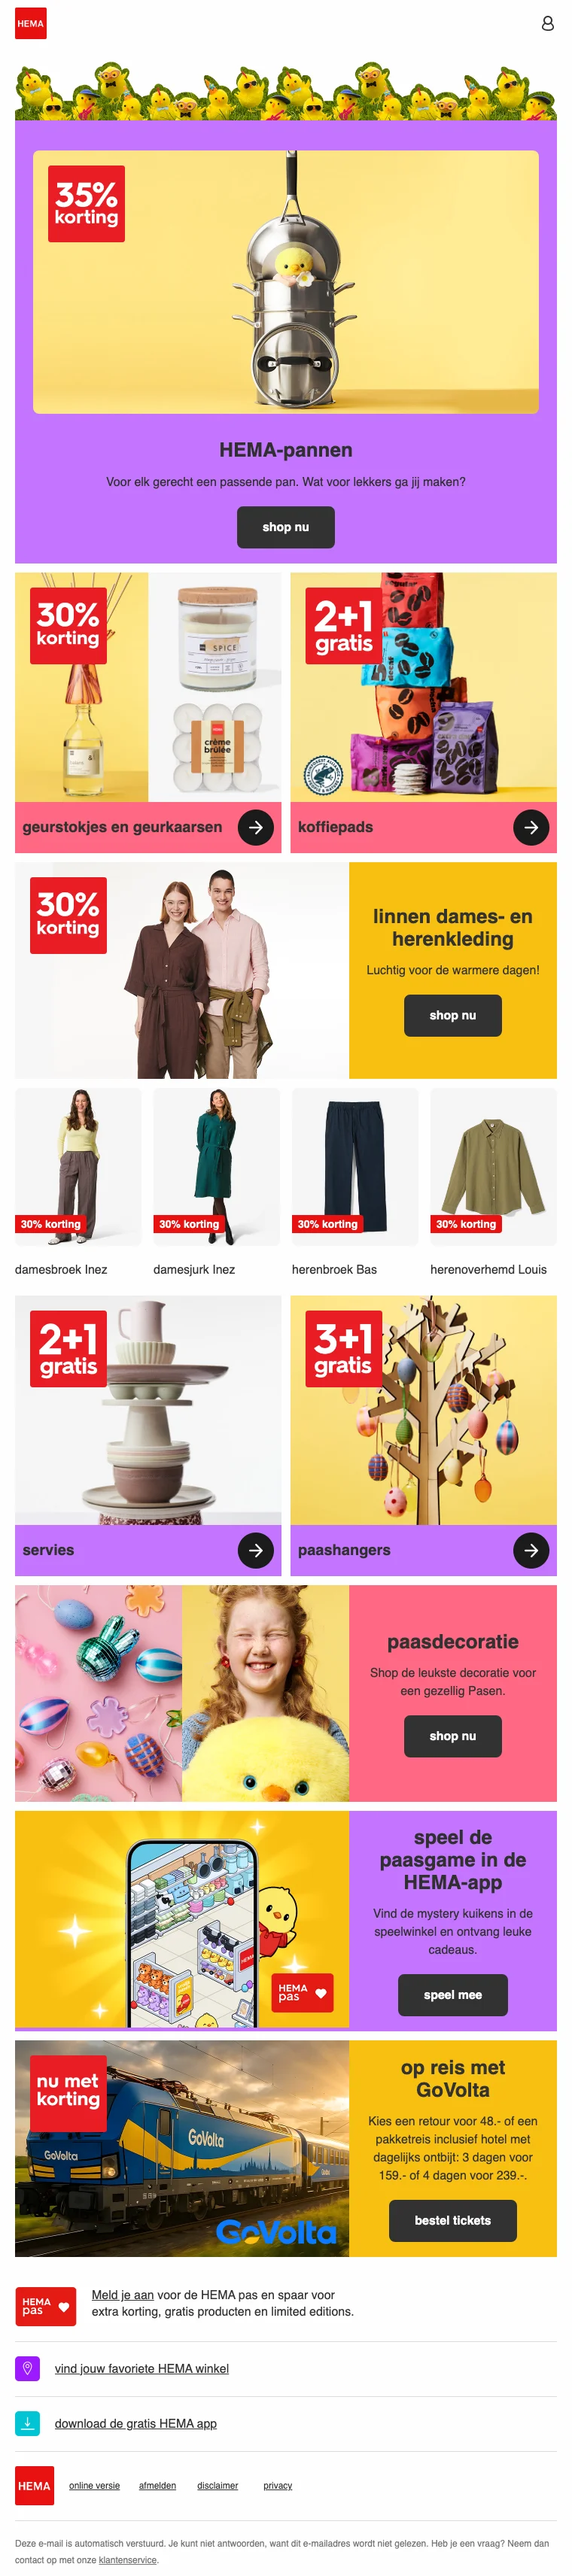Click the purple store locator pin icon
This screenshot has width=572, height=2576.
28,2368
